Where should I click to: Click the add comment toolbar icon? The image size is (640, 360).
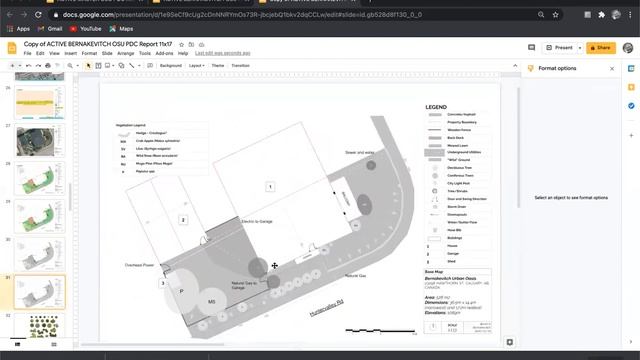click(150, 66)
